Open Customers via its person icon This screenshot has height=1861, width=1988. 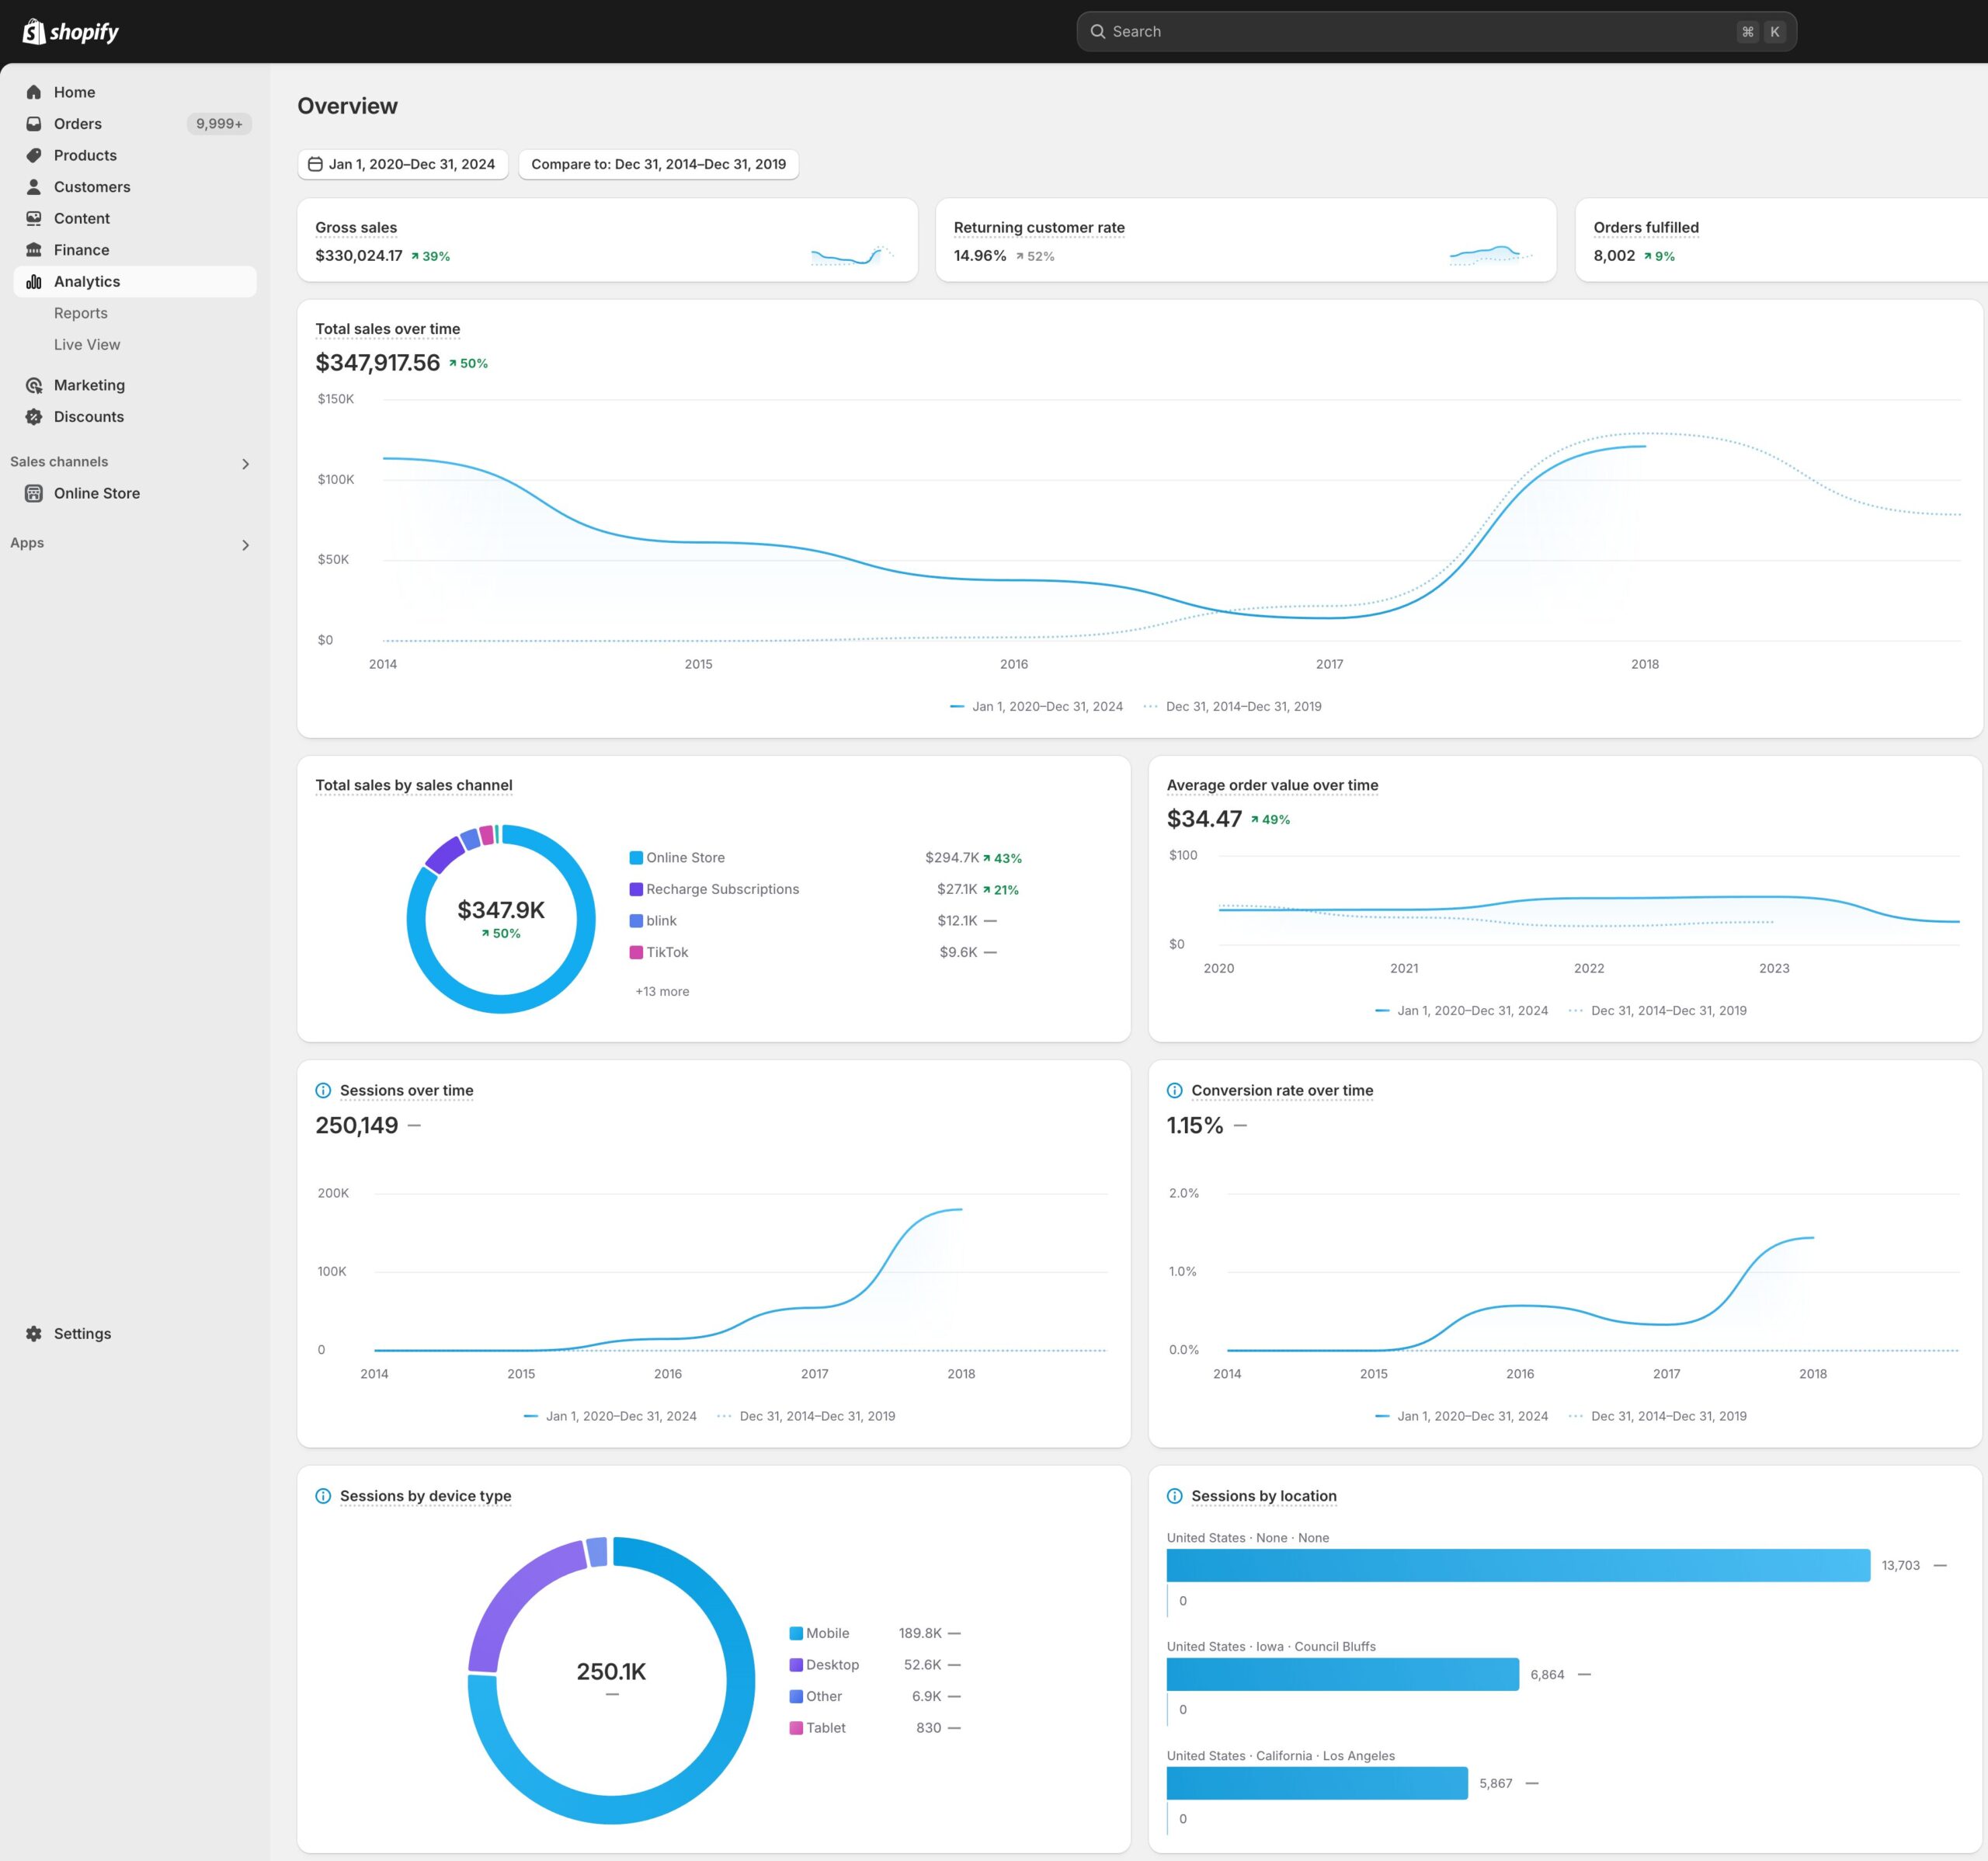tap(34, 187)
